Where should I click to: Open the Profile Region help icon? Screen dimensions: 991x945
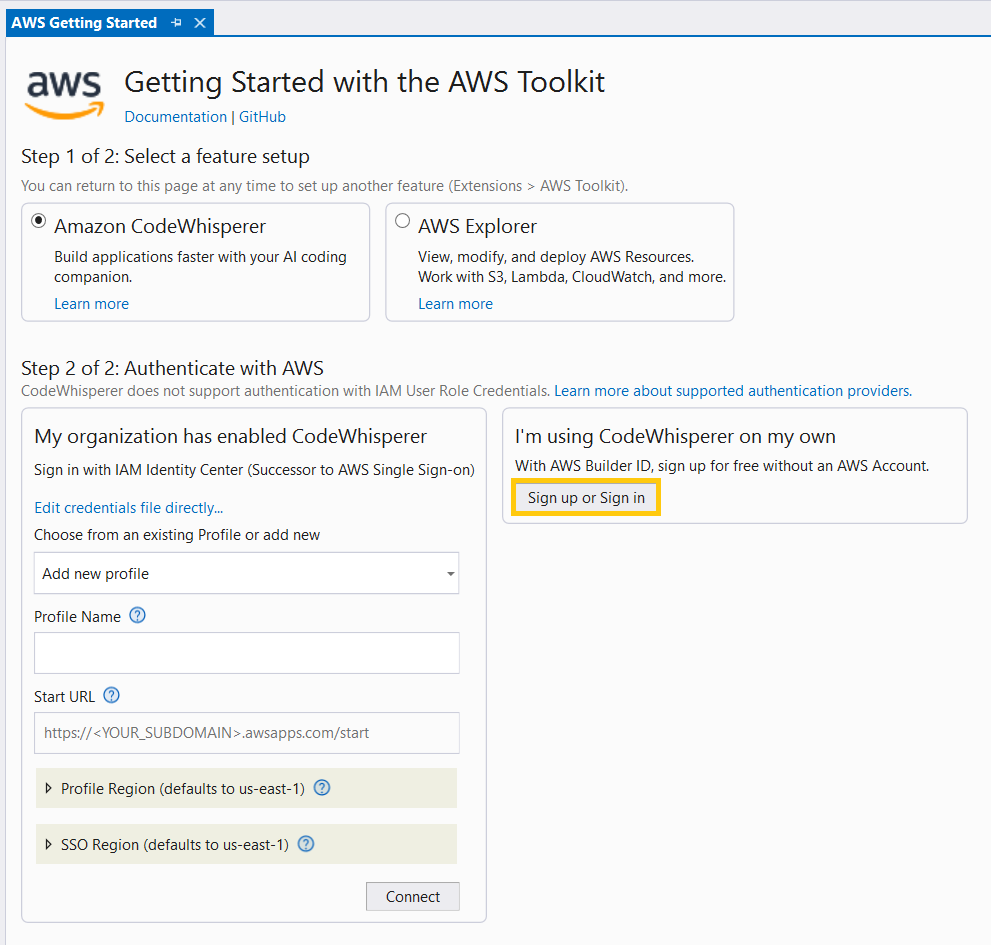coord(321,788)
